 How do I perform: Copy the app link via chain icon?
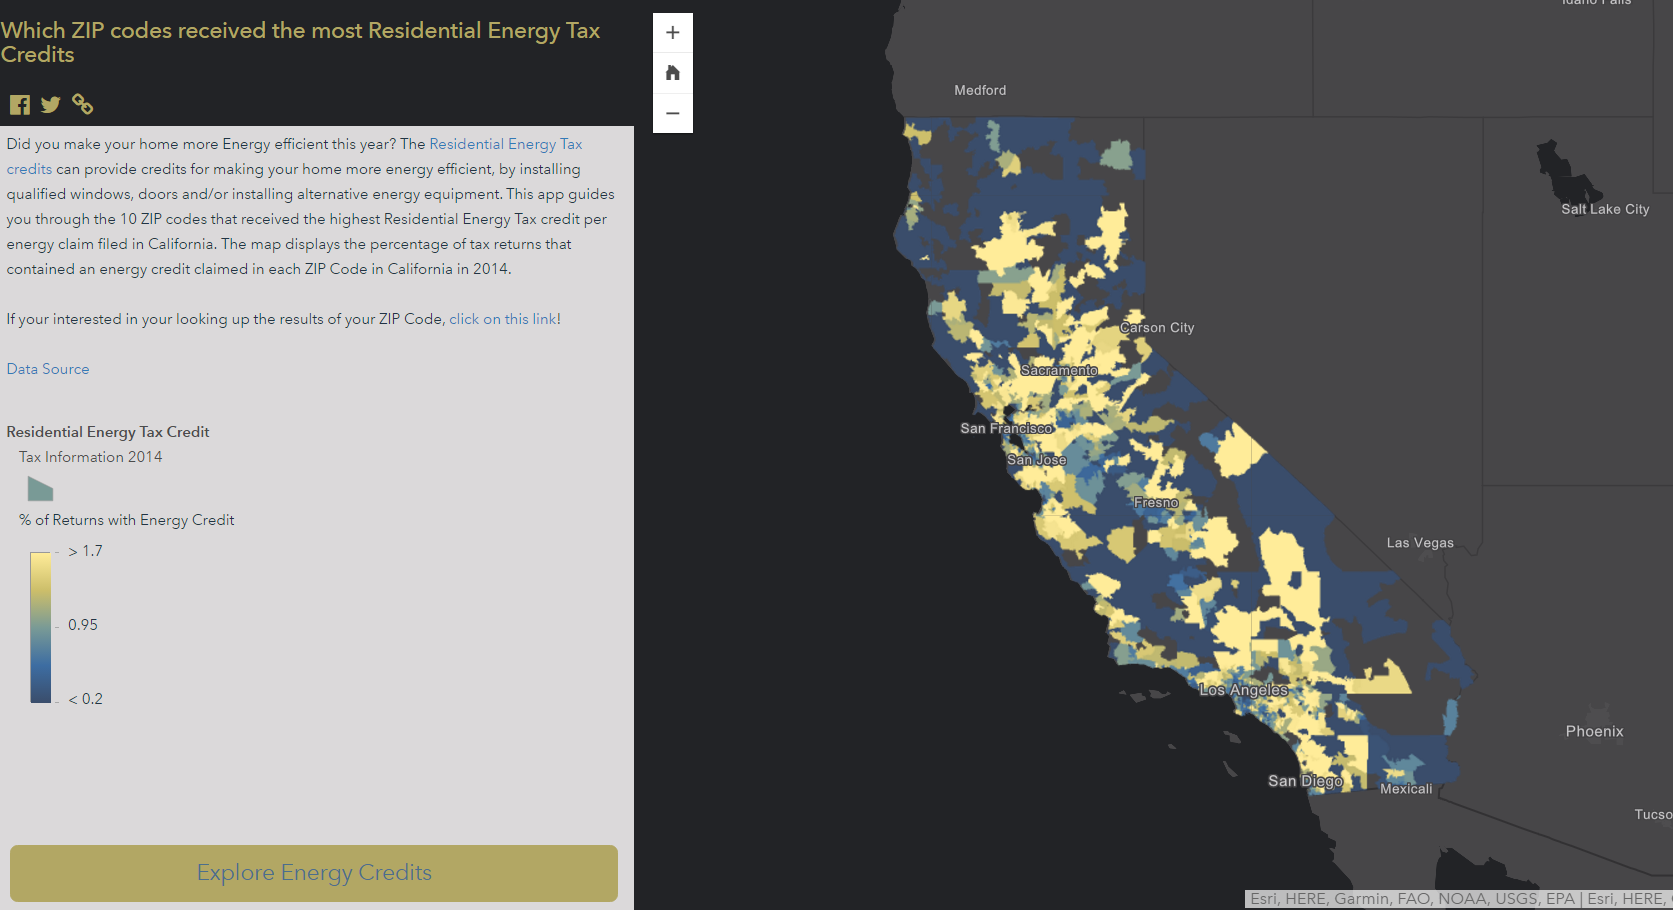pyautogui.click(x=83, y=104)
